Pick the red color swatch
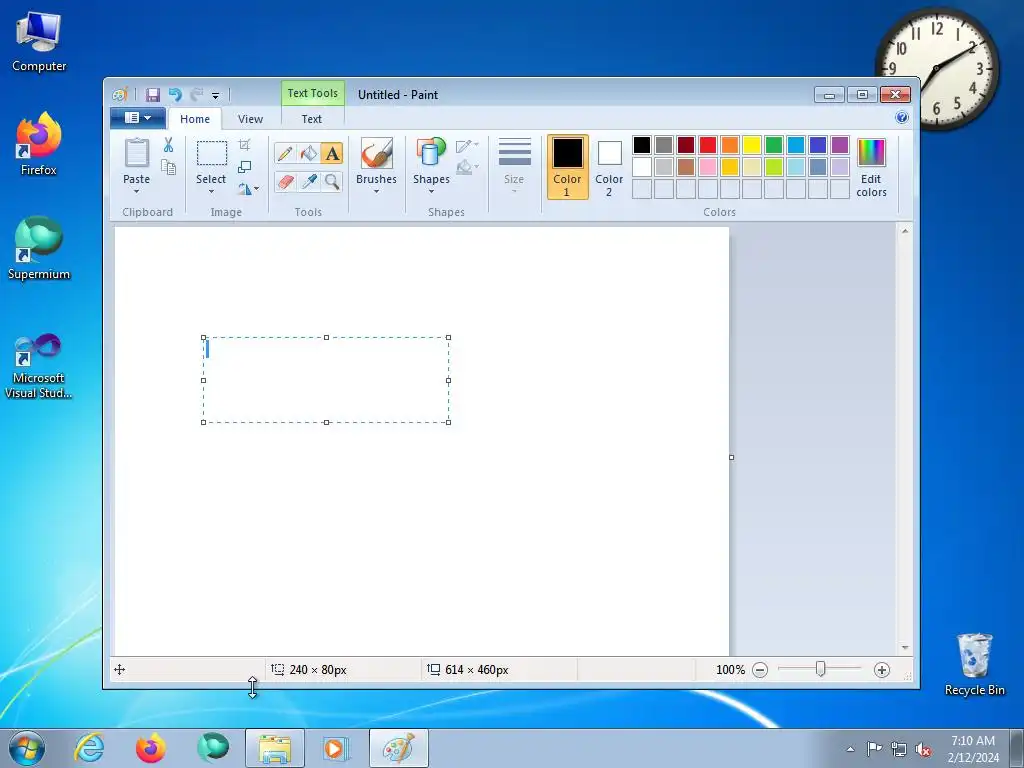1024x768 pixels. (x=708, y=145)
